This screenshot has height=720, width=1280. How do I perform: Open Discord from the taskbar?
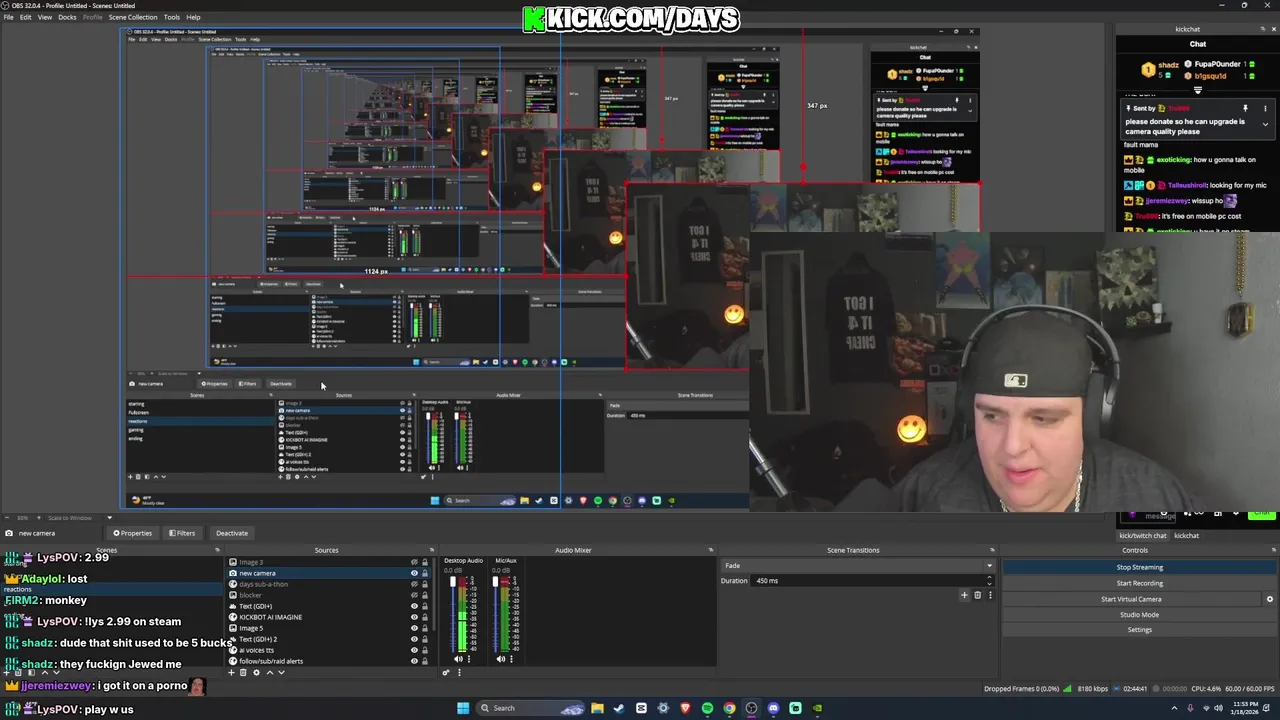click(773, 708)
